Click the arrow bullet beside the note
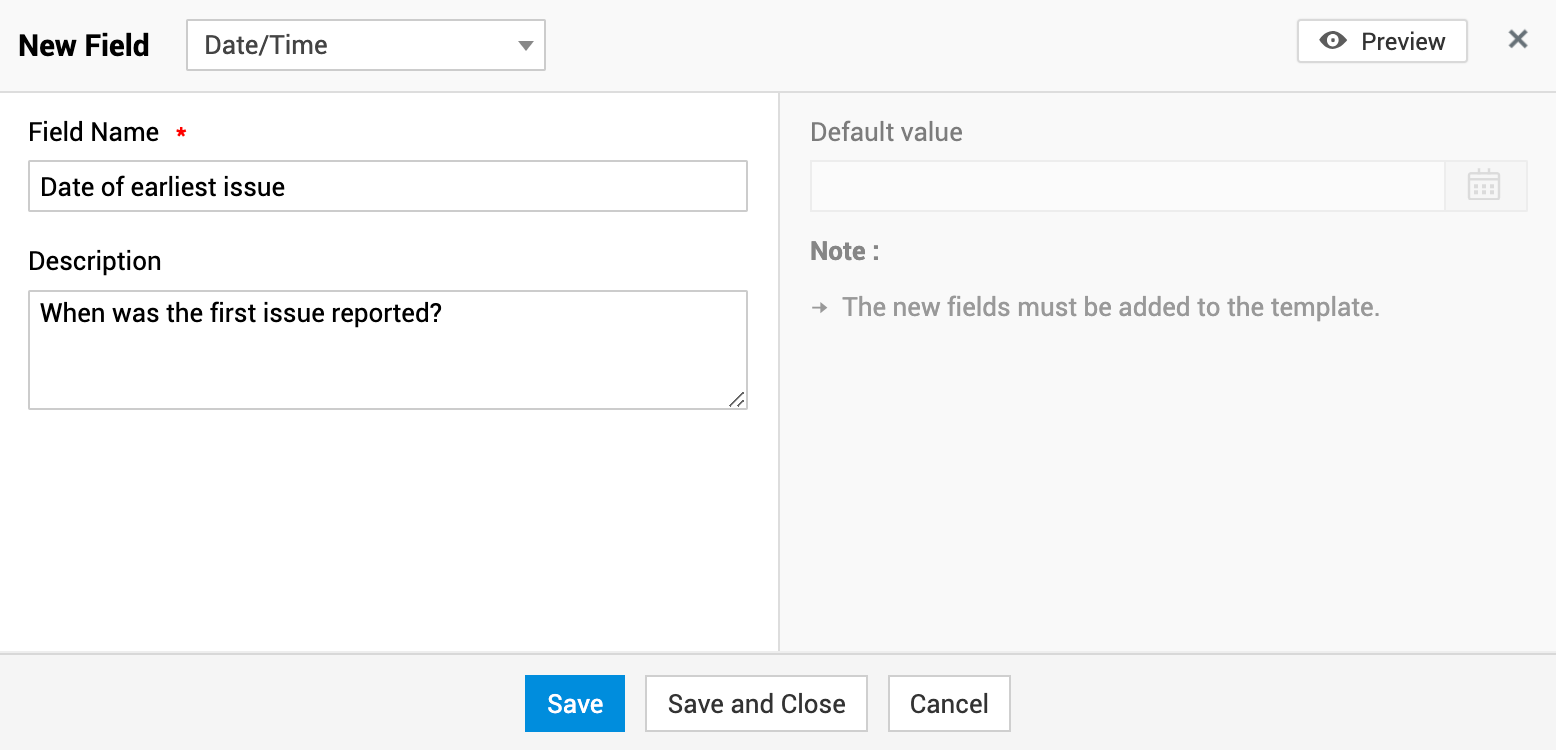The image size is (1556, 750). pos(820,307)
